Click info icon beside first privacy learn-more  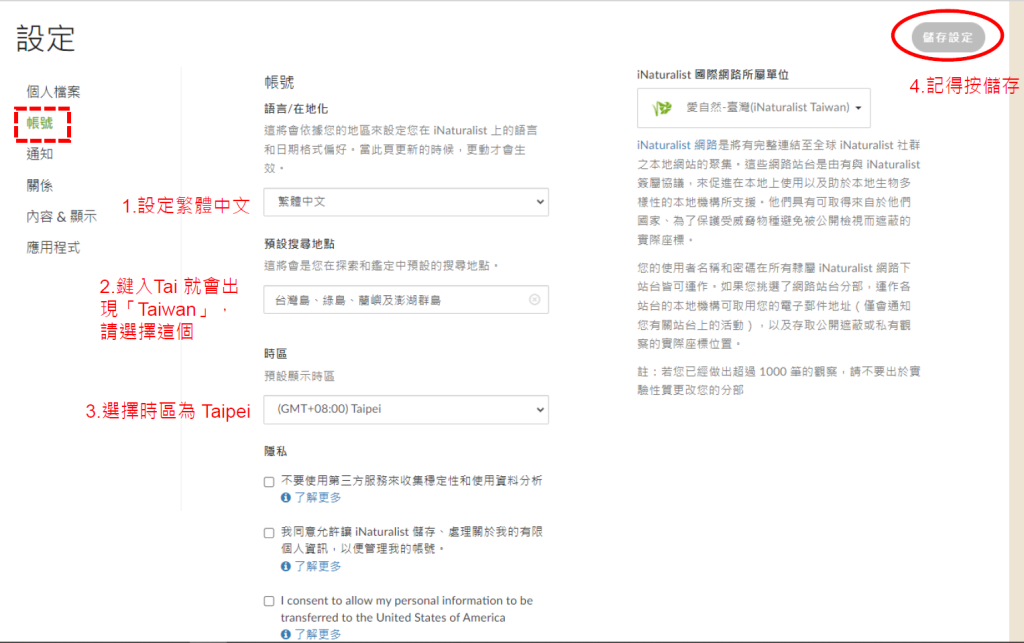(x=286, y=497)
